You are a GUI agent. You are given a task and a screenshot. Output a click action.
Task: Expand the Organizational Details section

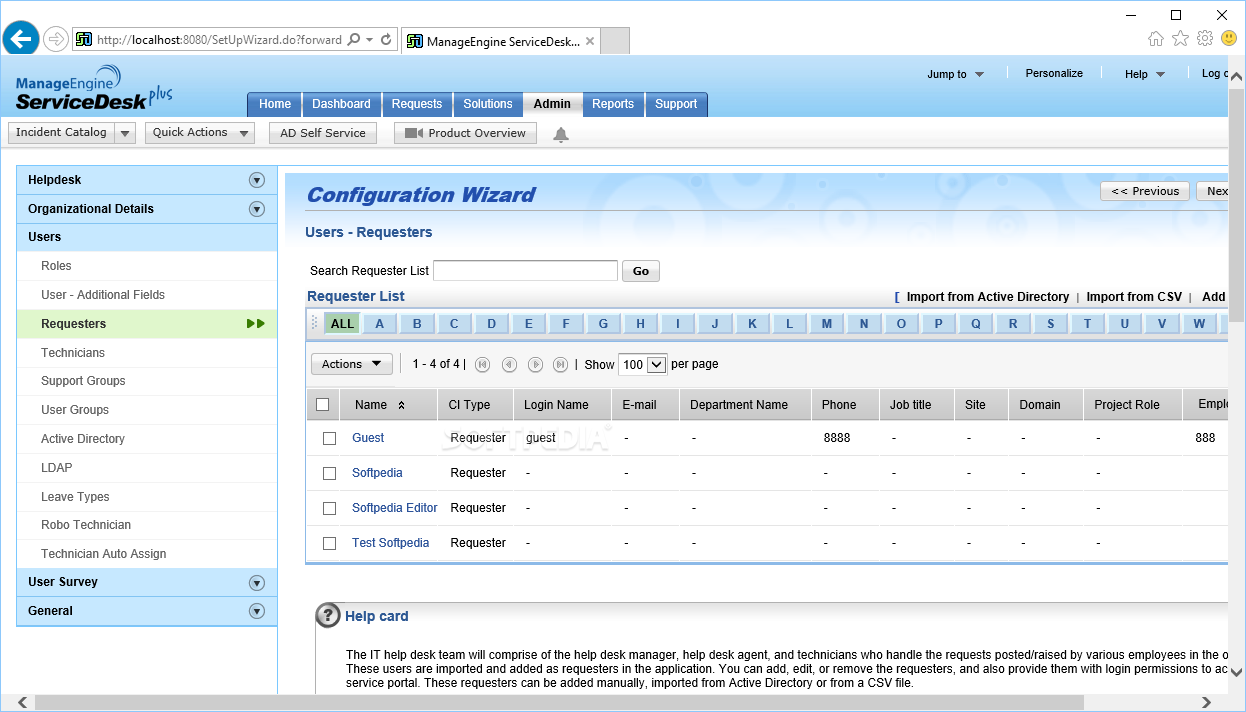coord(257,209)
